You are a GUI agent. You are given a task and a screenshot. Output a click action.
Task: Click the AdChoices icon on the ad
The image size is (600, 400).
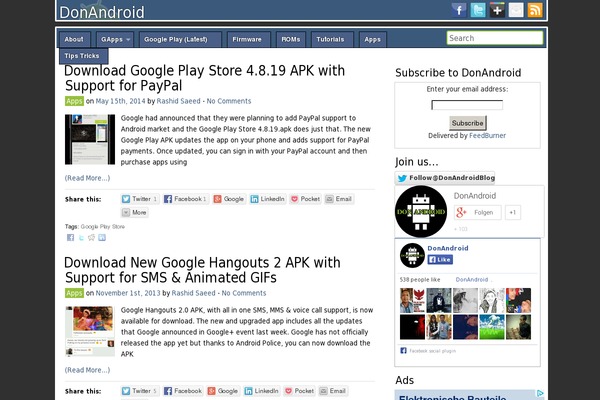tap(540, 393)
